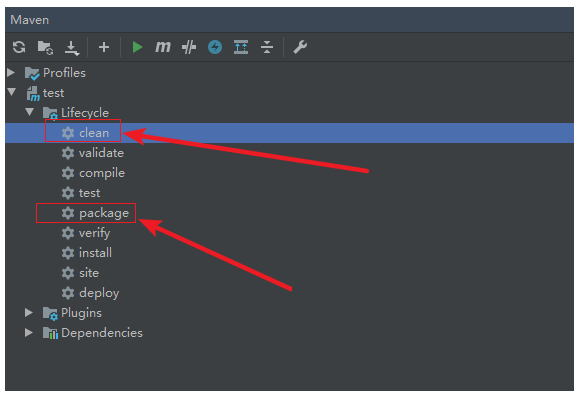Click the Plugins folder icon

[50, 314]
